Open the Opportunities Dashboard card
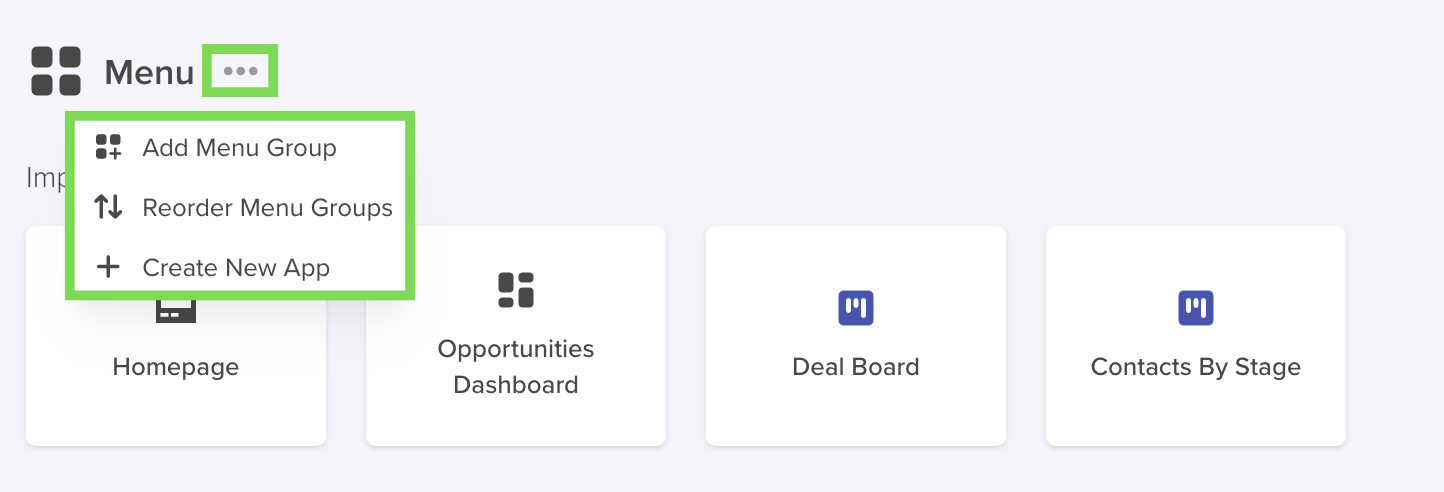Screen dimensions: 1444x492 [x=516, y=336]
